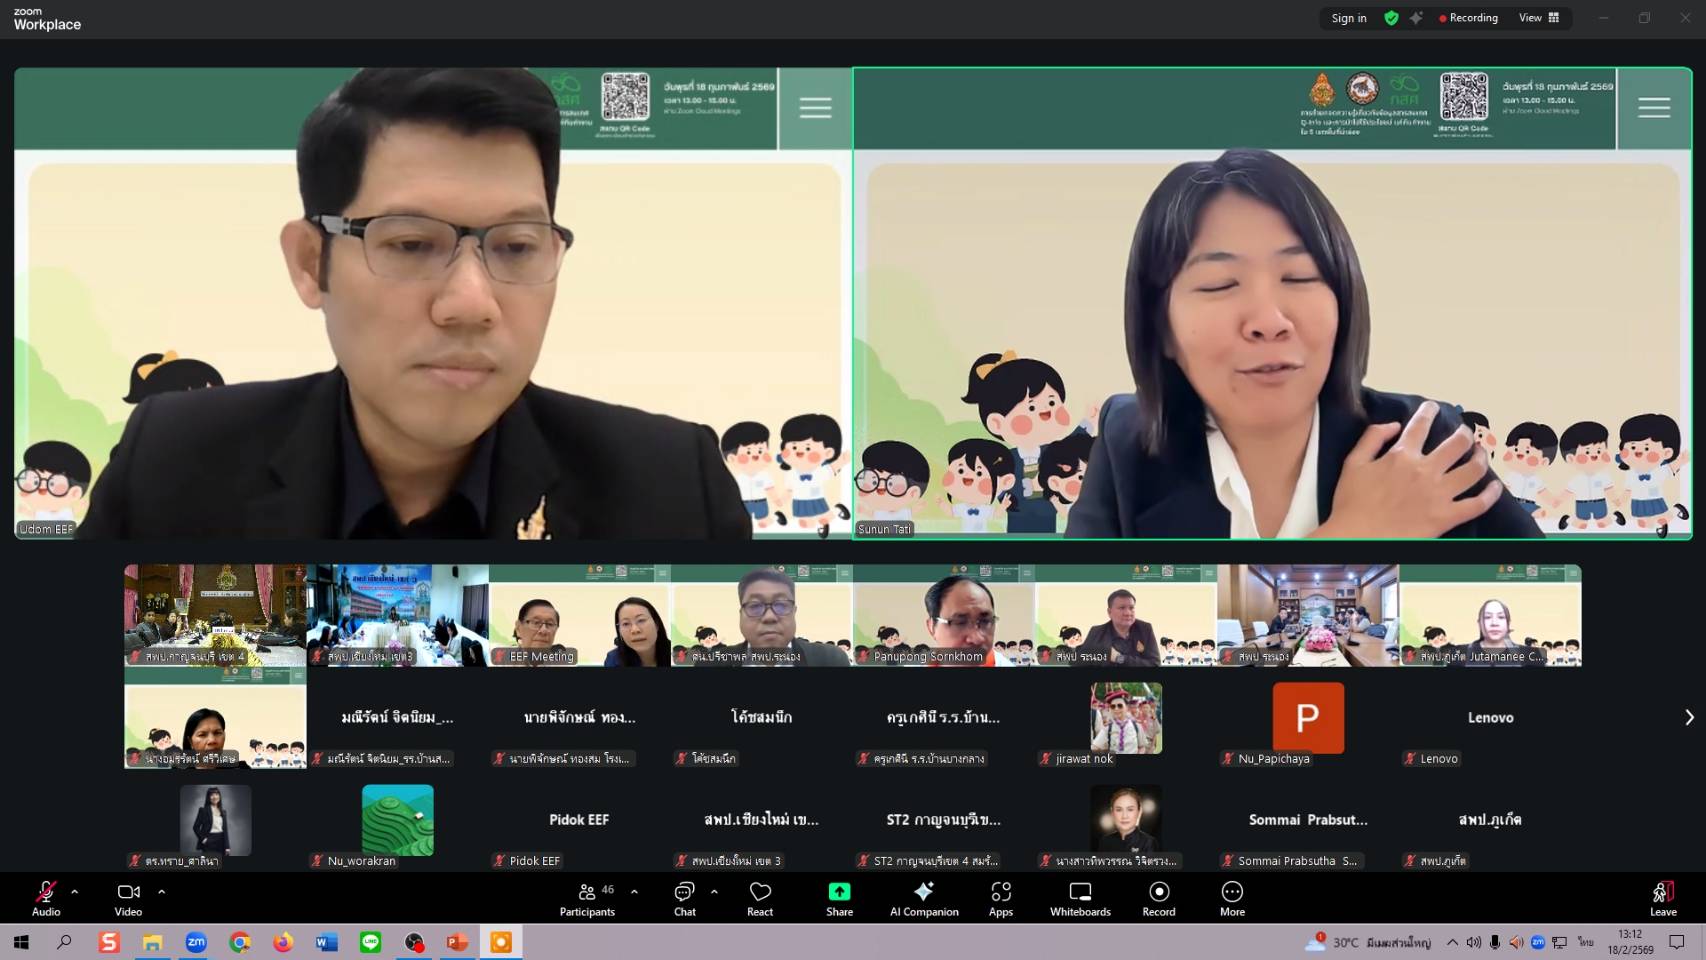Open the View layout menu
This screenshot has width=1706, height=960.
(x=1538, y=18)
